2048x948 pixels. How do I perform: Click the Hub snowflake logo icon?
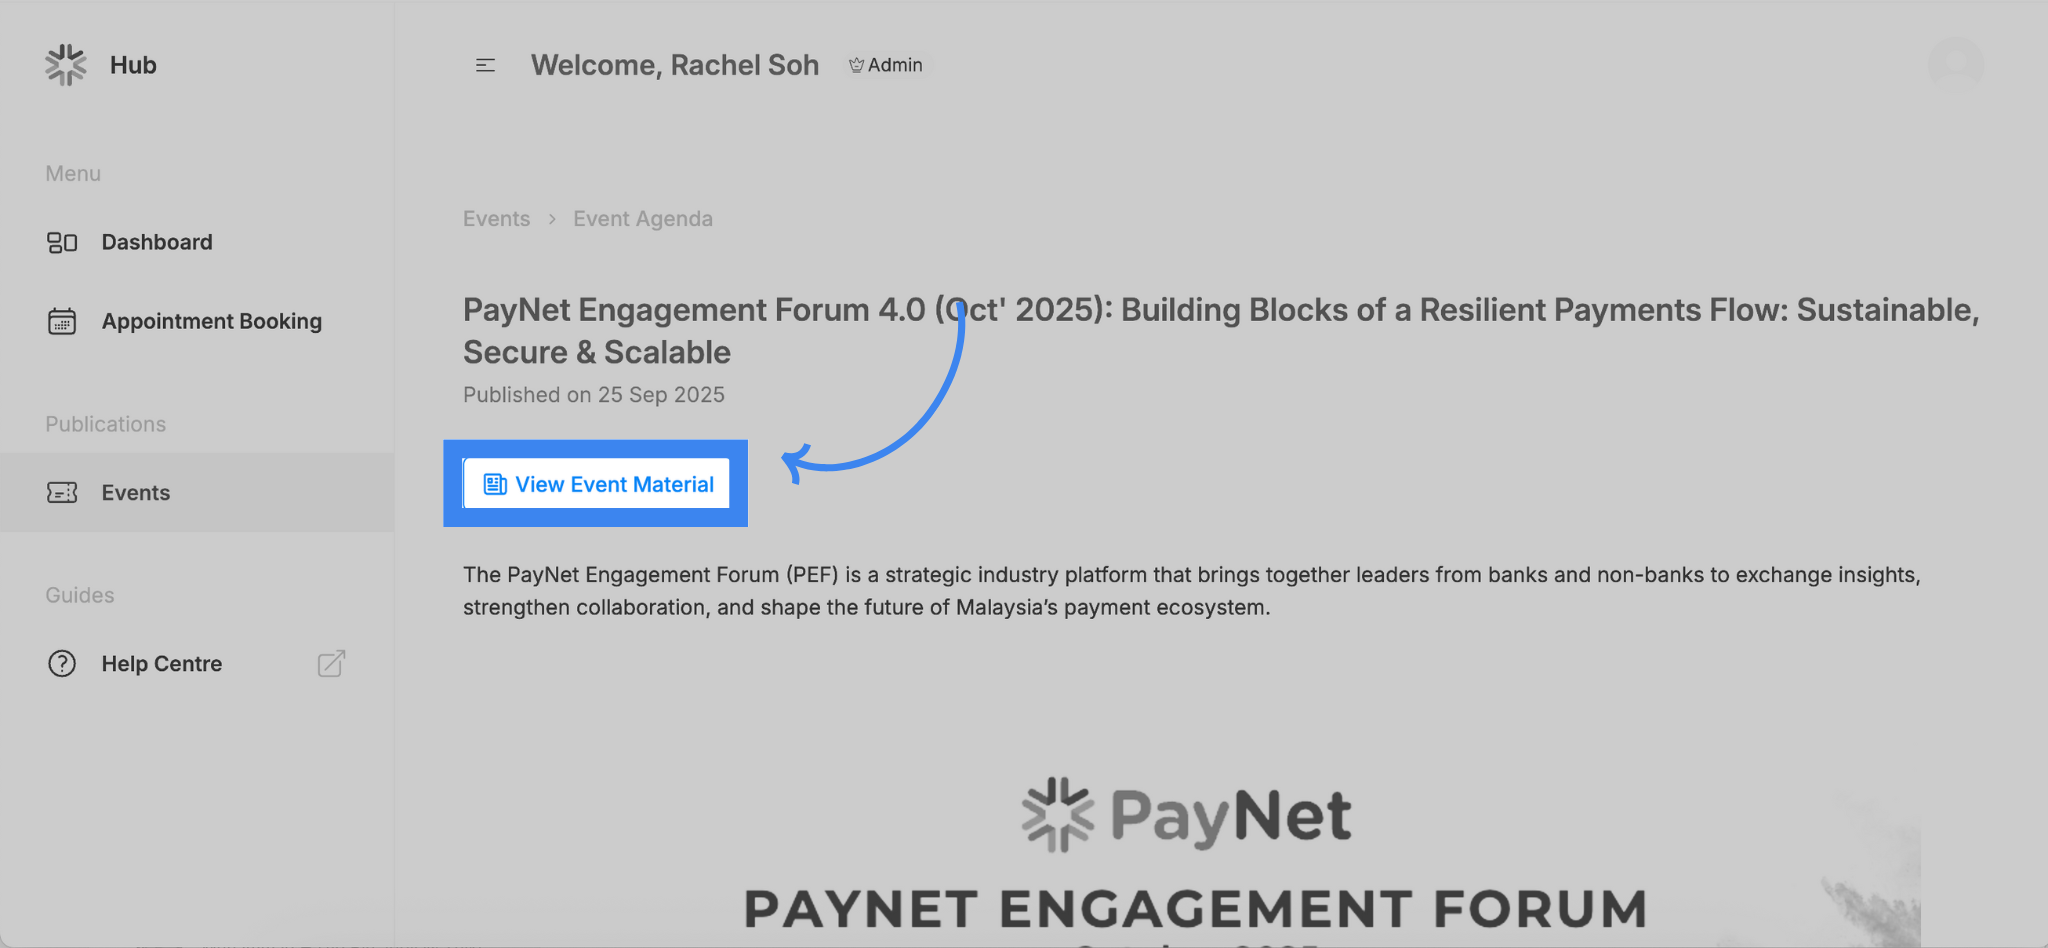66,65
